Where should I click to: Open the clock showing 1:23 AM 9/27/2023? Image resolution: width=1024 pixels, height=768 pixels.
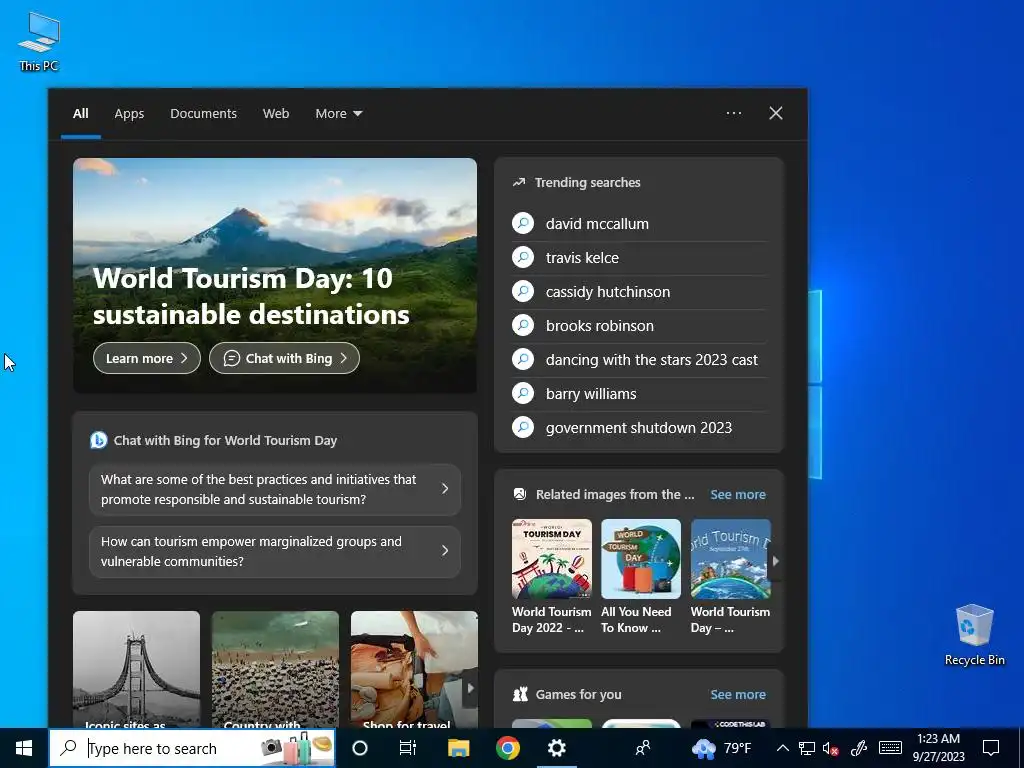[x=938, y=748]
